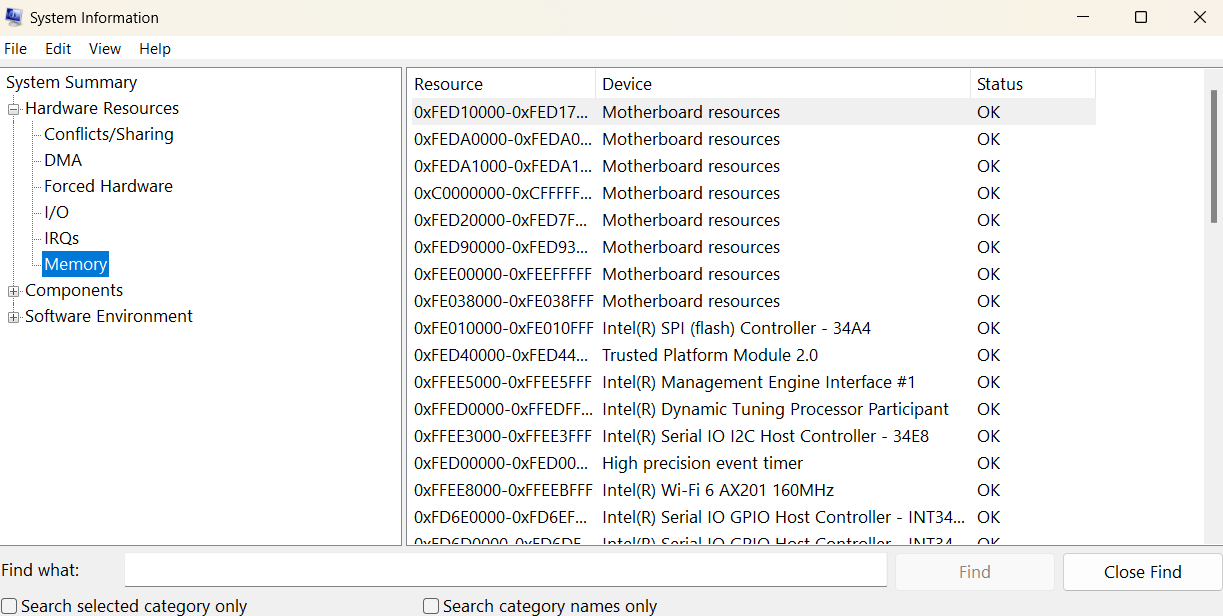Collapse the Hardware Resources tree node
1223x616 pixels.
14,109
